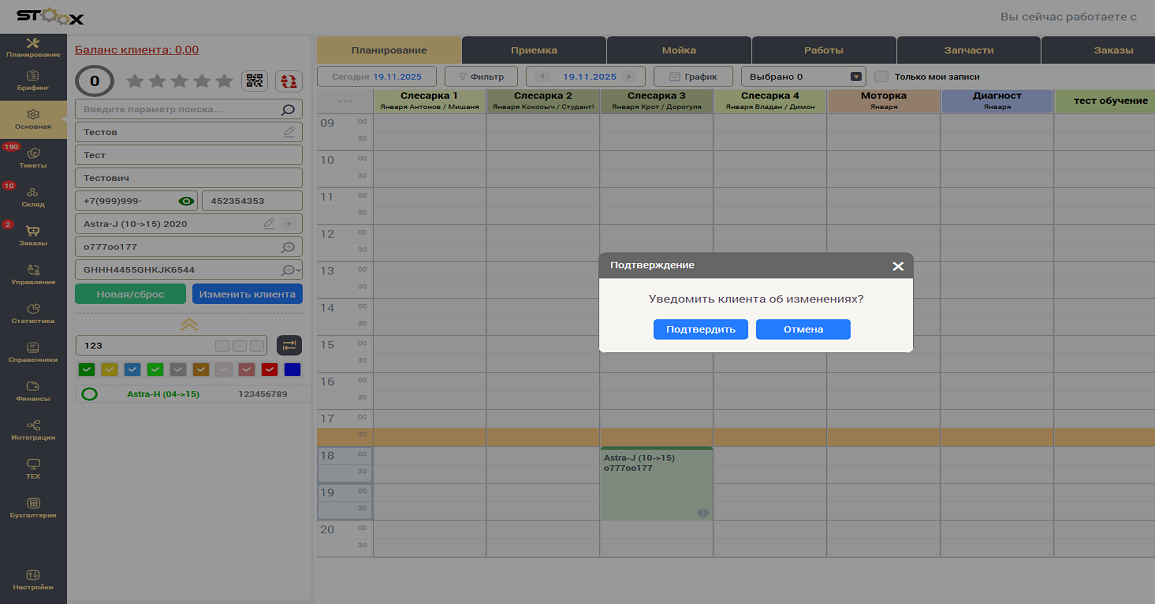Open Управление in the sidebar

pos(33,275)
